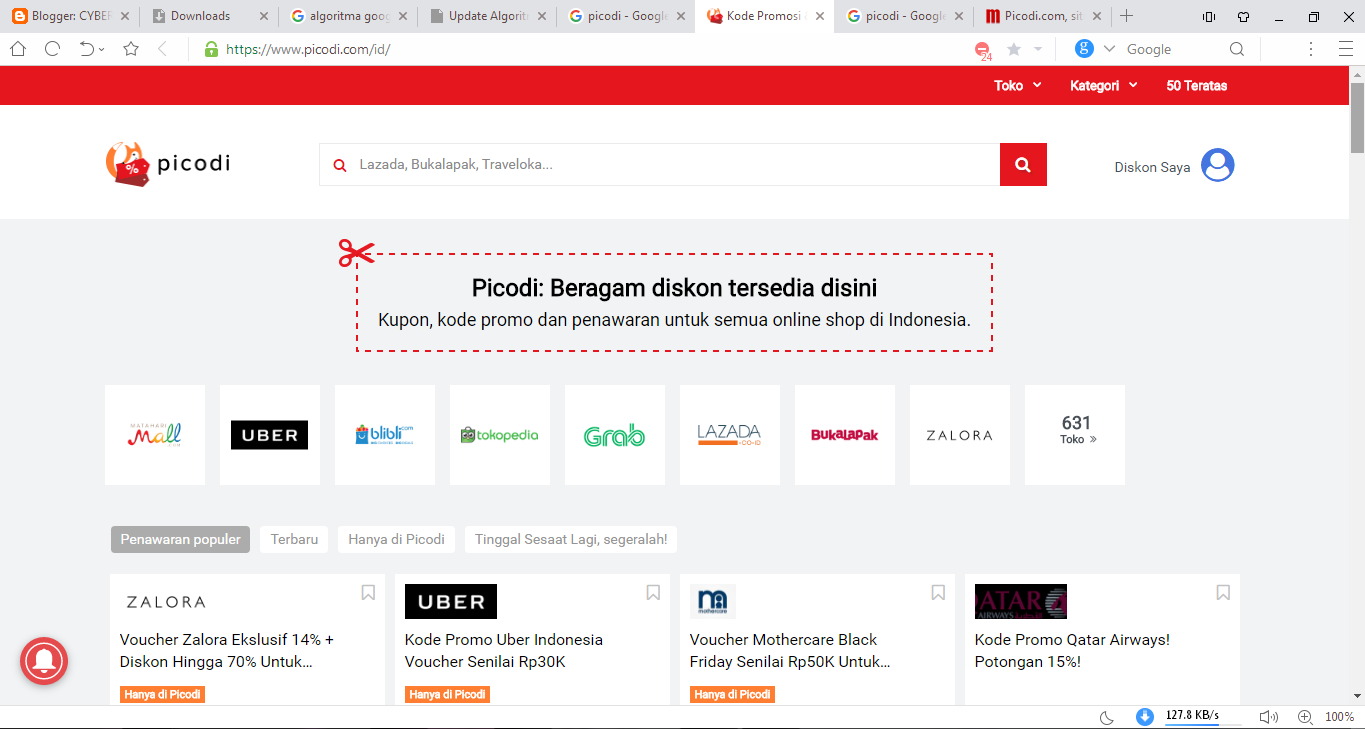1365x729 pixels.
Task: Open the Diskon Saya user avatar
Action: coord(1218,165)
